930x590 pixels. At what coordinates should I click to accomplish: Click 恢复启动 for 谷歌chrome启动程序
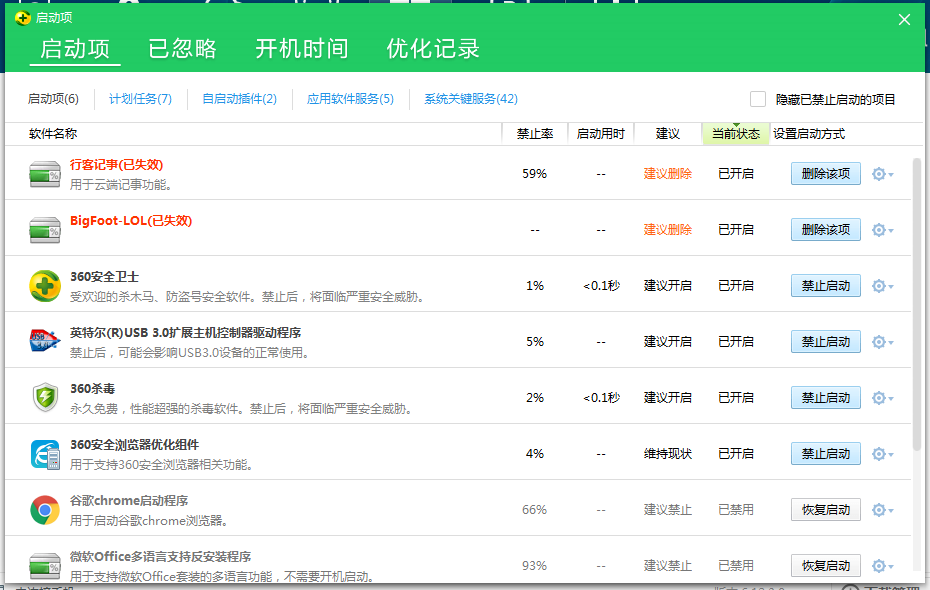pos(825,509)
